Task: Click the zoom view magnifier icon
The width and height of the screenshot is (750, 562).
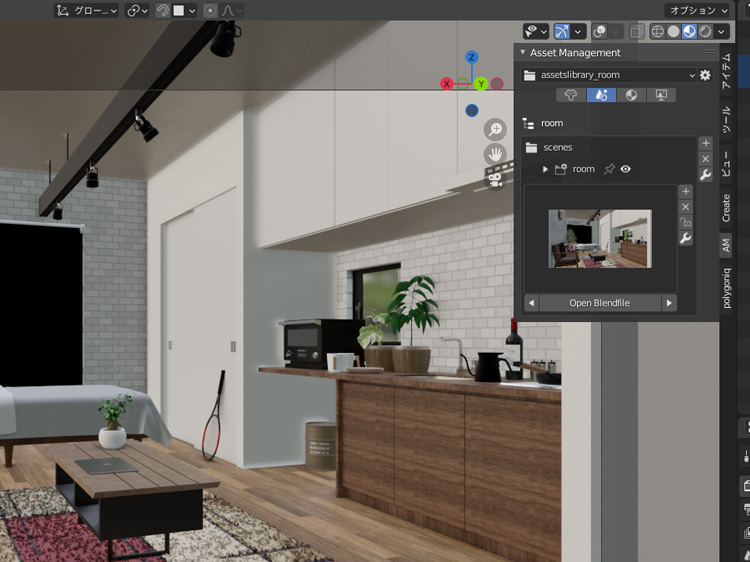Action: pyautogui.click(x=495, y=130)
